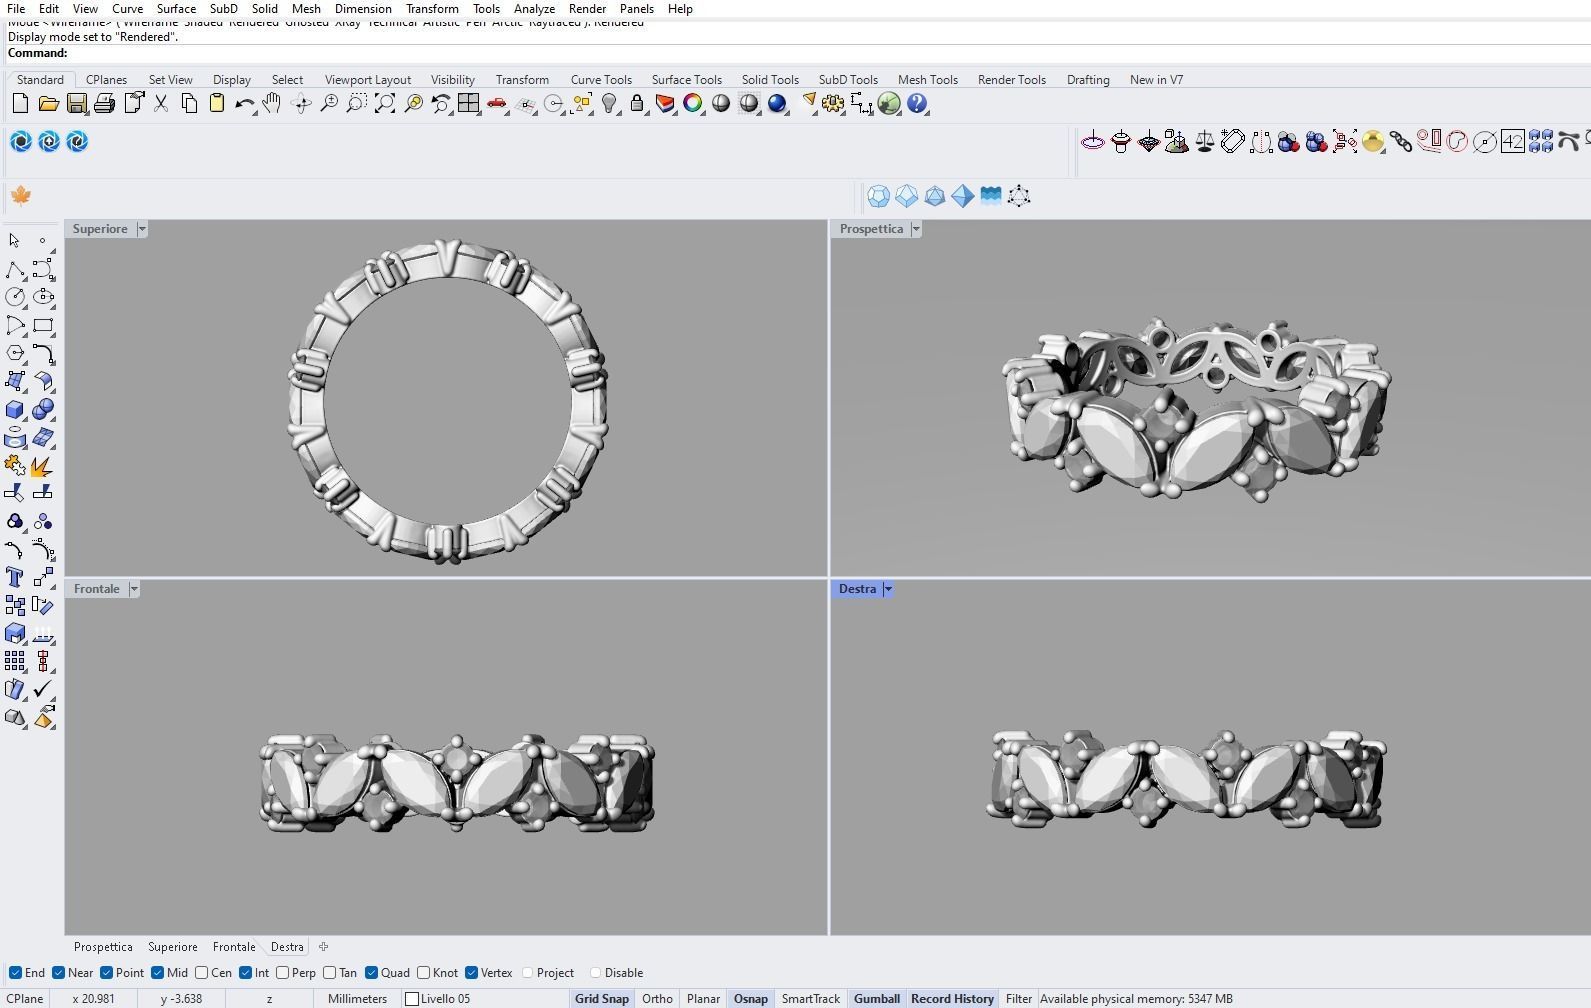Open Destra viewport dropdown arrow
1591x1008 pixels.
888,589
